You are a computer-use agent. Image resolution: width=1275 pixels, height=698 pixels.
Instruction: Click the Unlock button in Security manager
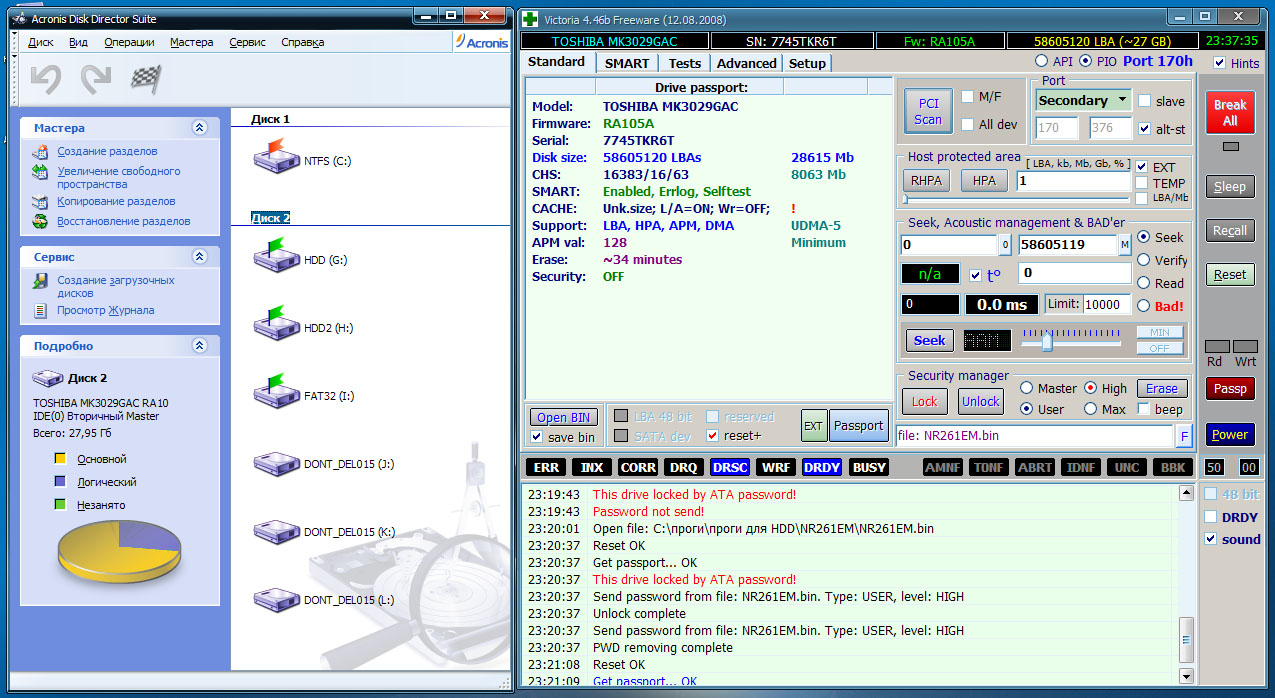coord(980,401)
